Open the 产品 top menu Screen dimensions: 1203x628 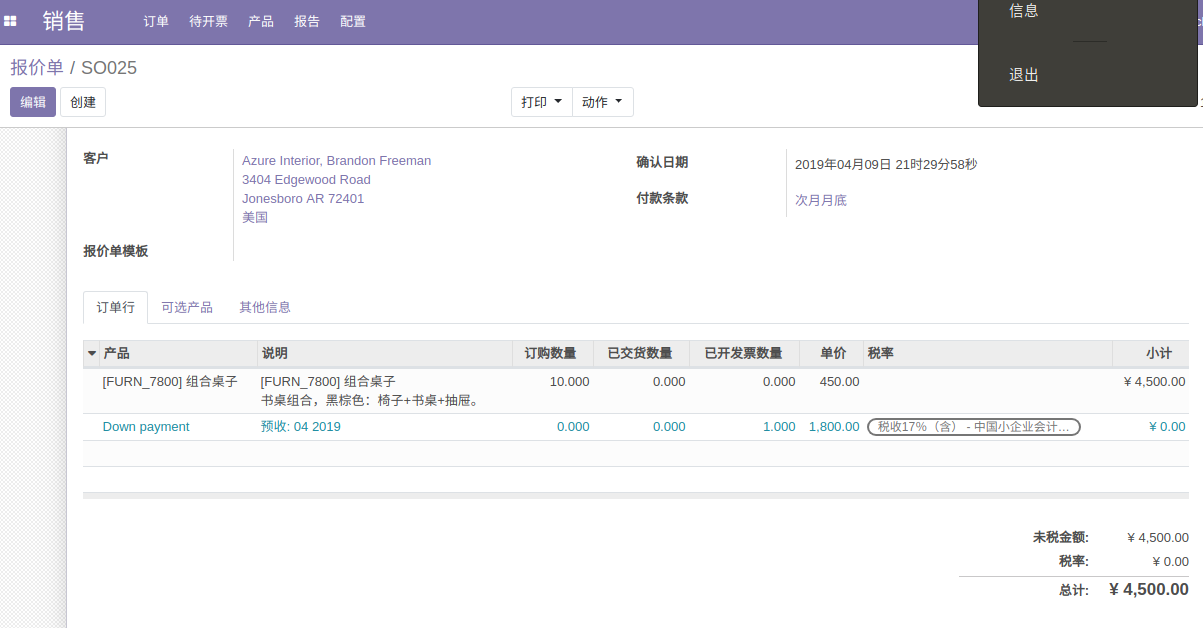261,21
